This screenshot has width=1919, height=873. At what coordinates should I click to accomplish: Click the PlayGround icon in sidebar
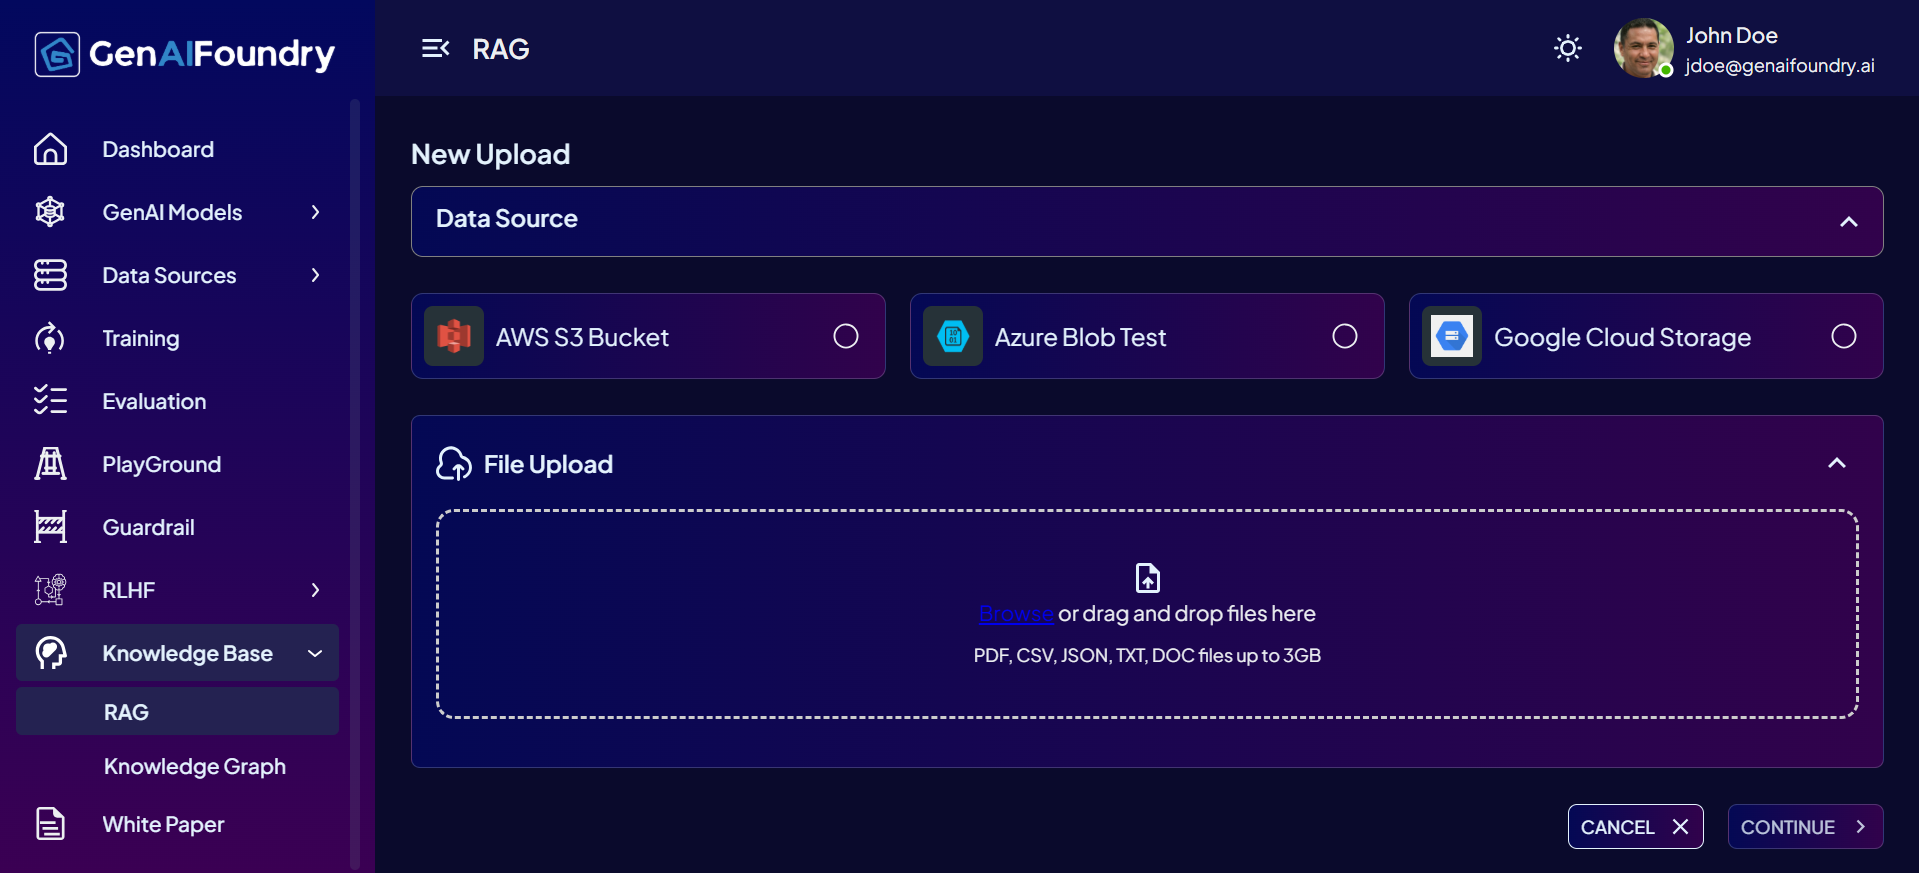[50, 464]
